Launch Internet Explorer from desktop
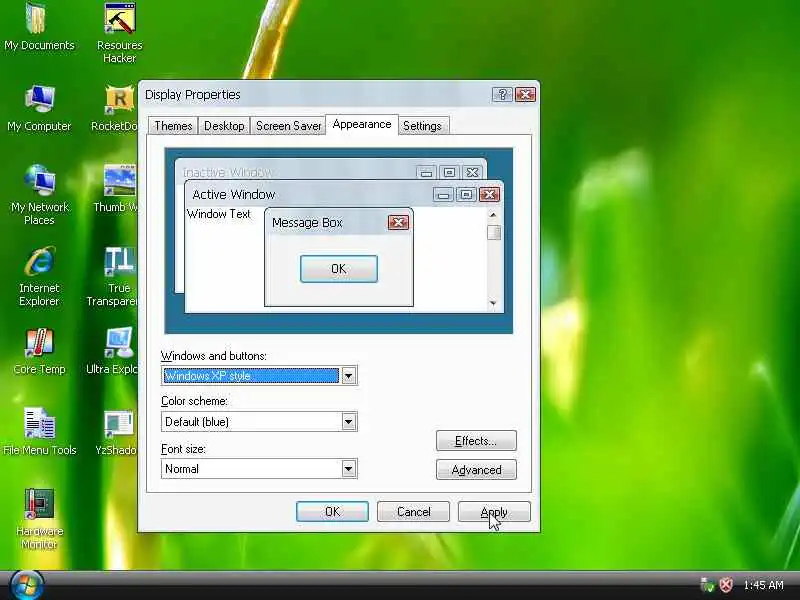 coord(39,276)
